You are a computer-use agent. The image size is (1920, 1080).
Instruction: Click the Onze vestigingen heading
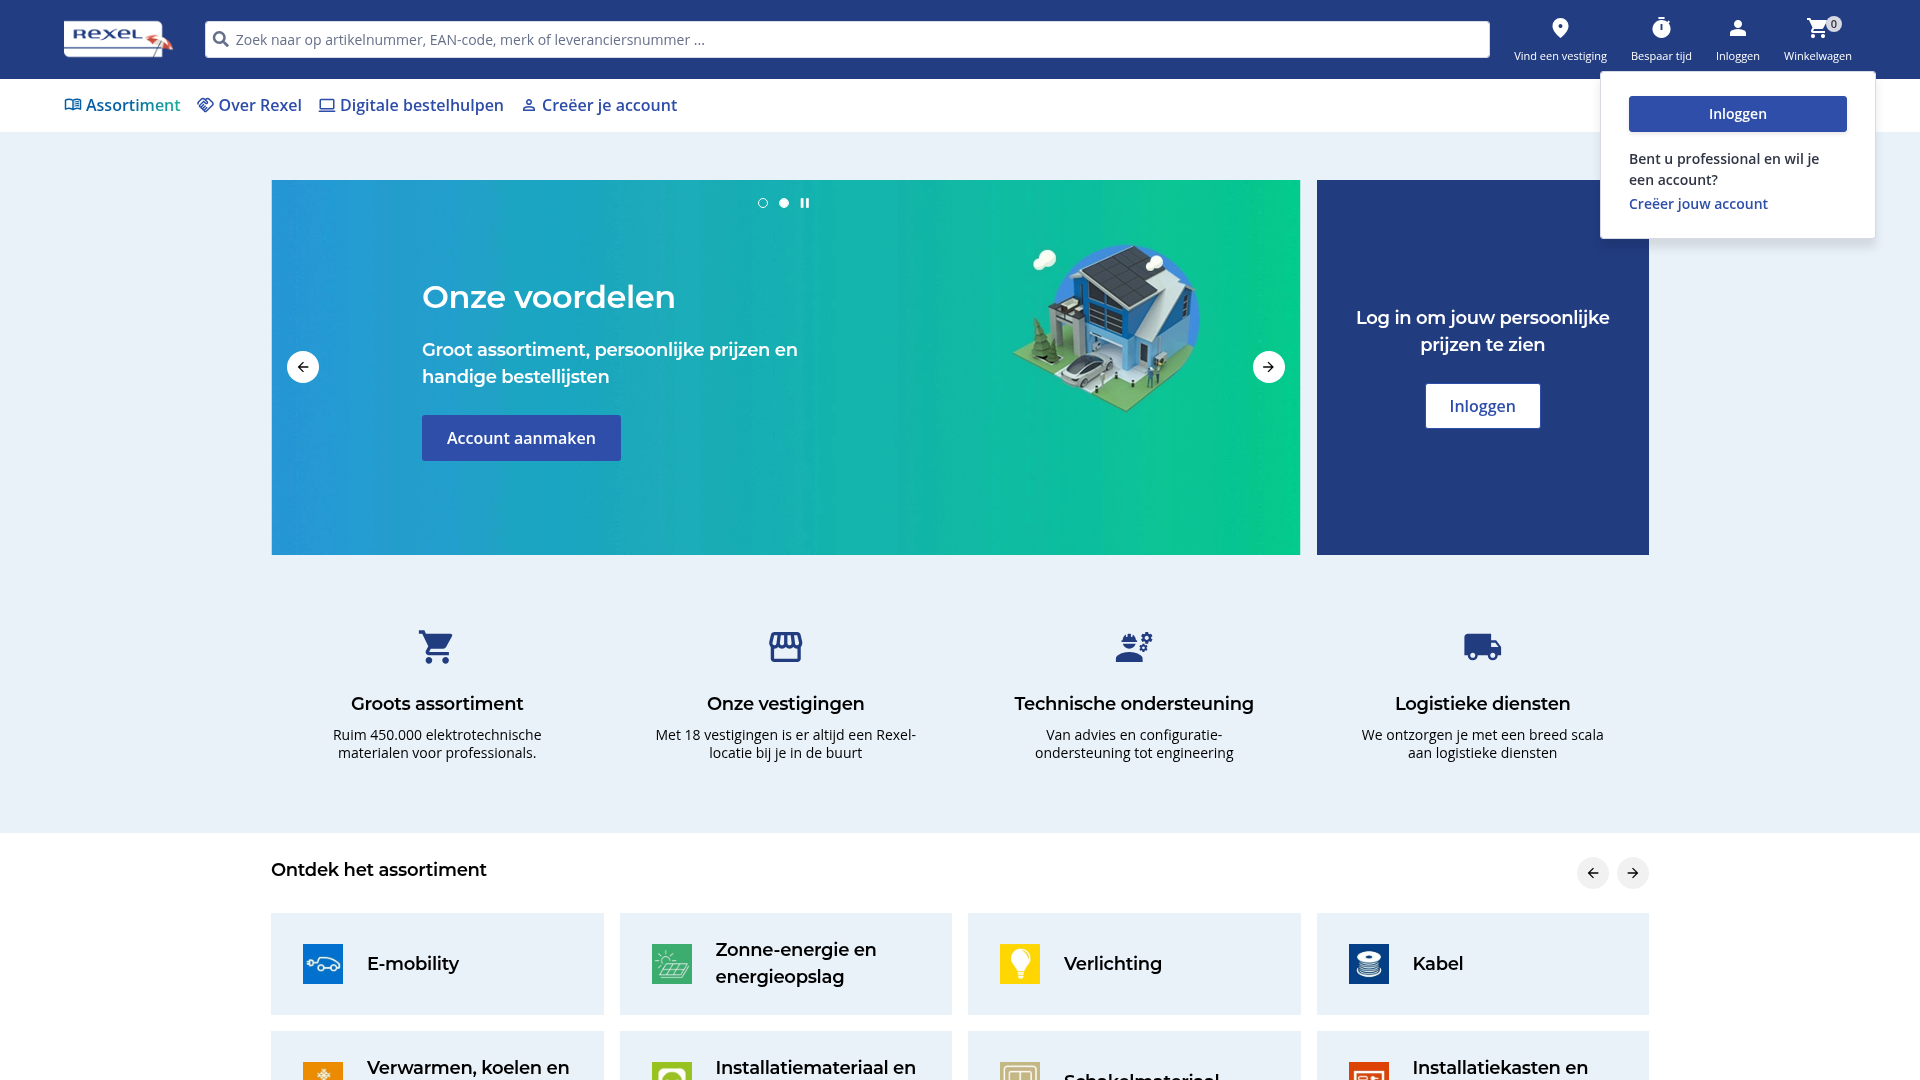[x=786, y=704]
